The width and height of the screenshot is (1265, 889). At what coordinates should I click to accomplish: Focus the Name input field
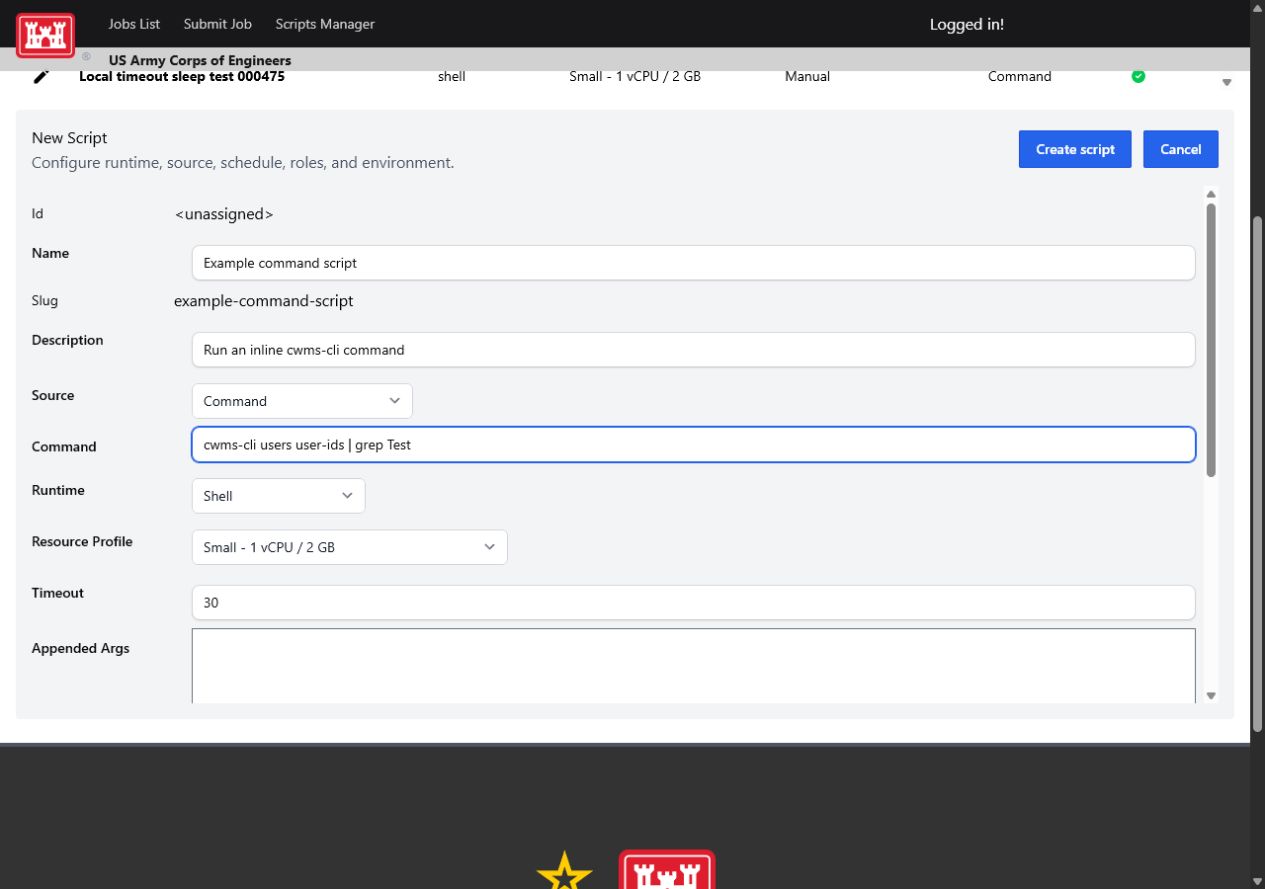(x=693, y=263)
